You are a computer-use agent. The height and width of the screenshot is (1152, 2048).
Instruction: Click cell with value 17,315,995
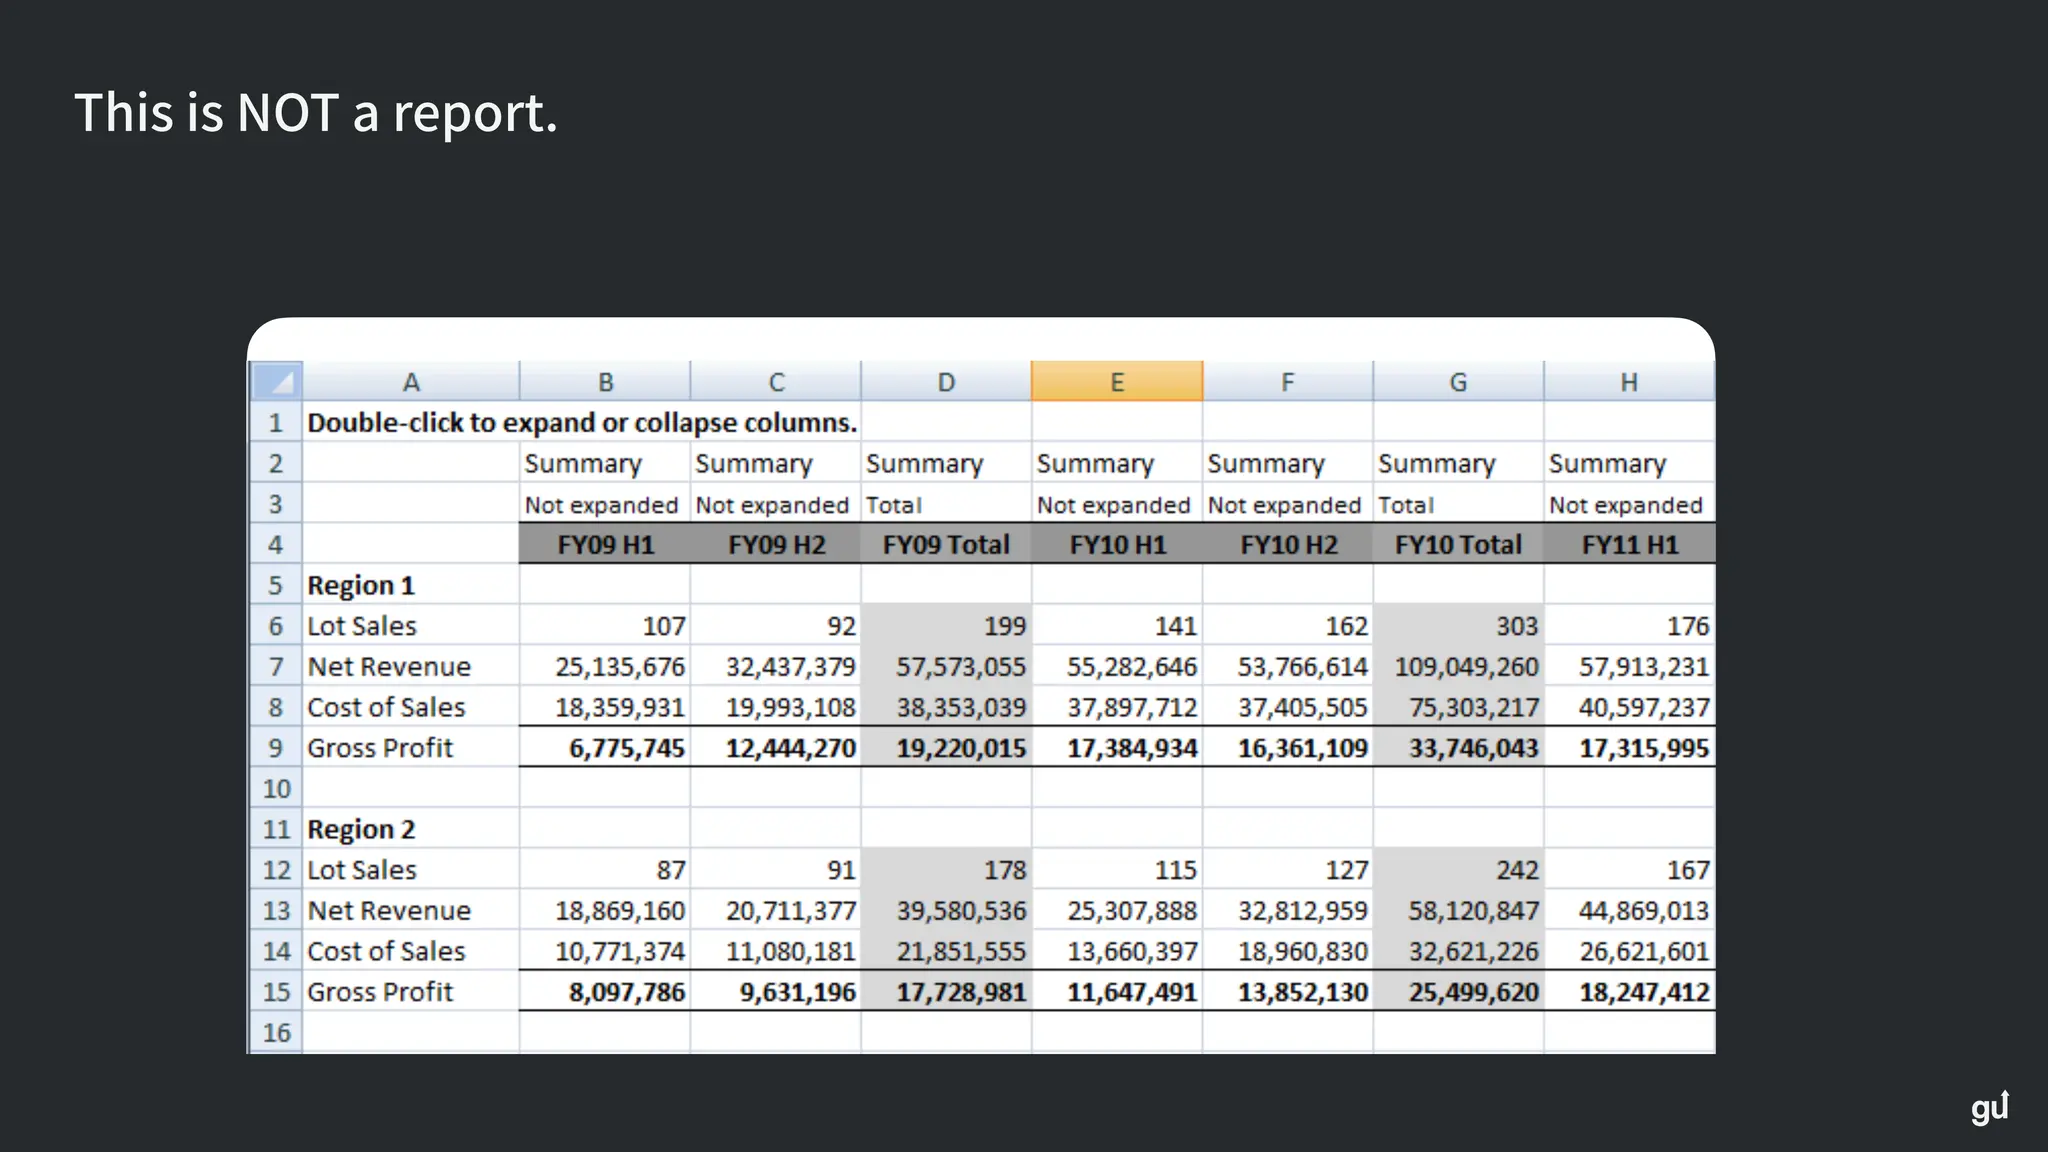[x=1629, y=747]
